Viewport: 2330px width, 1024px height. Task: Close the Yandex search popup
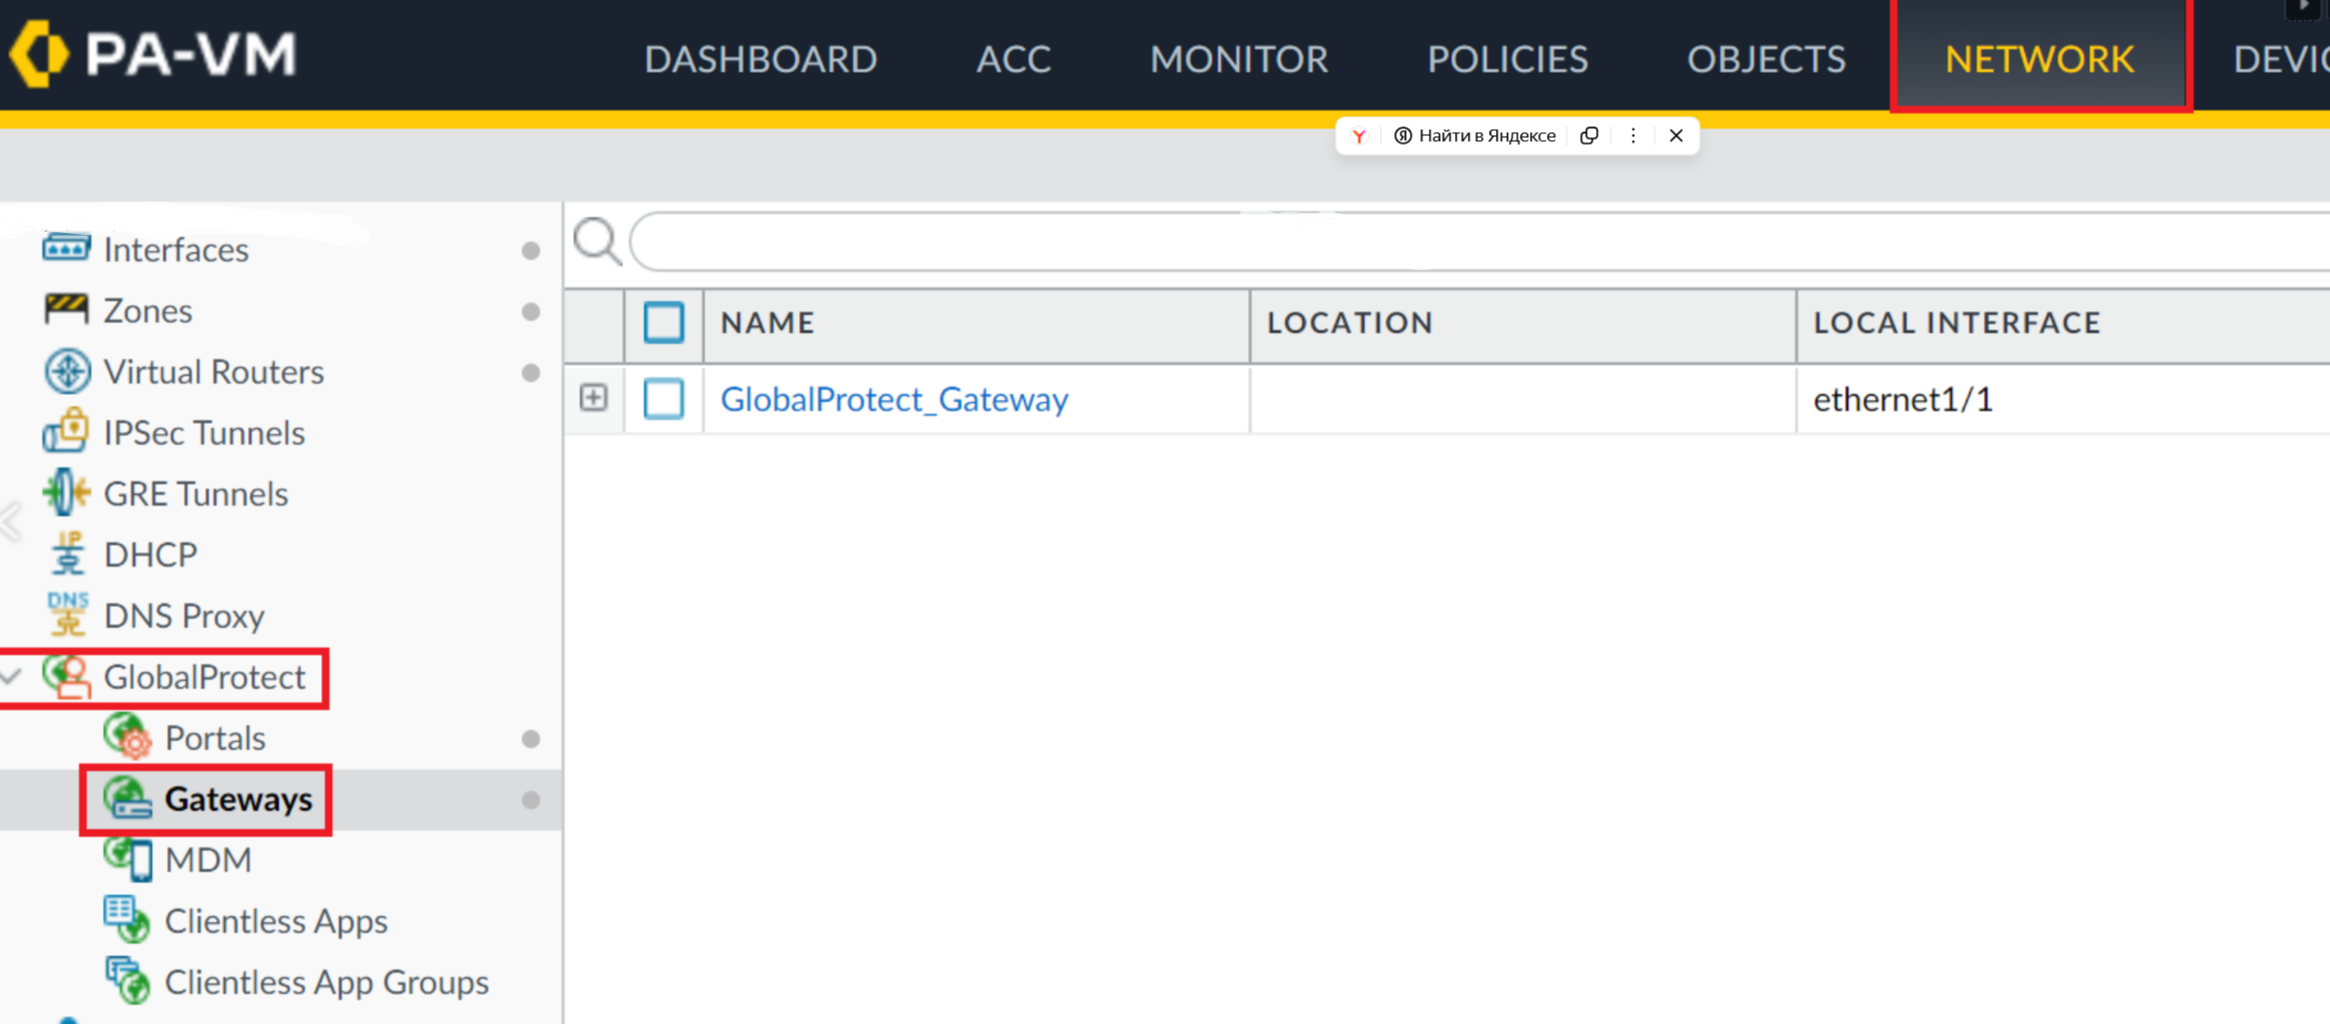[x=1676, y=135]
